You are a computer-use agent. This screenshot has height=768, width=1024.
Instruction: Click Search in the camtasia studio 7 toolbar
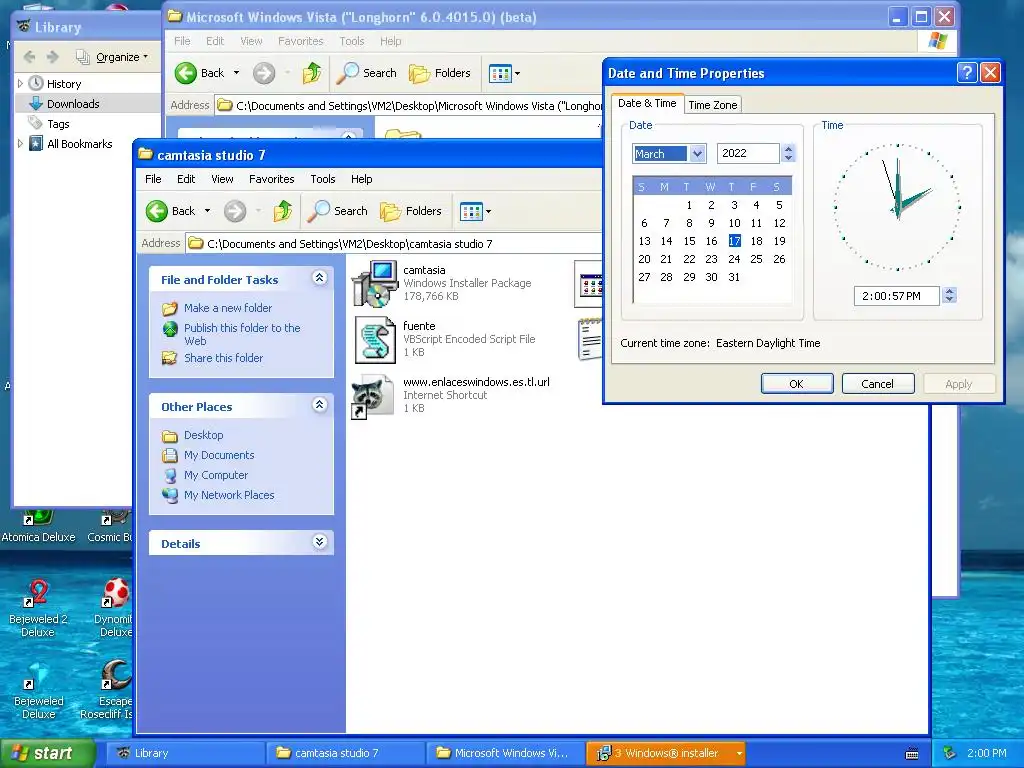pos(338,211)
